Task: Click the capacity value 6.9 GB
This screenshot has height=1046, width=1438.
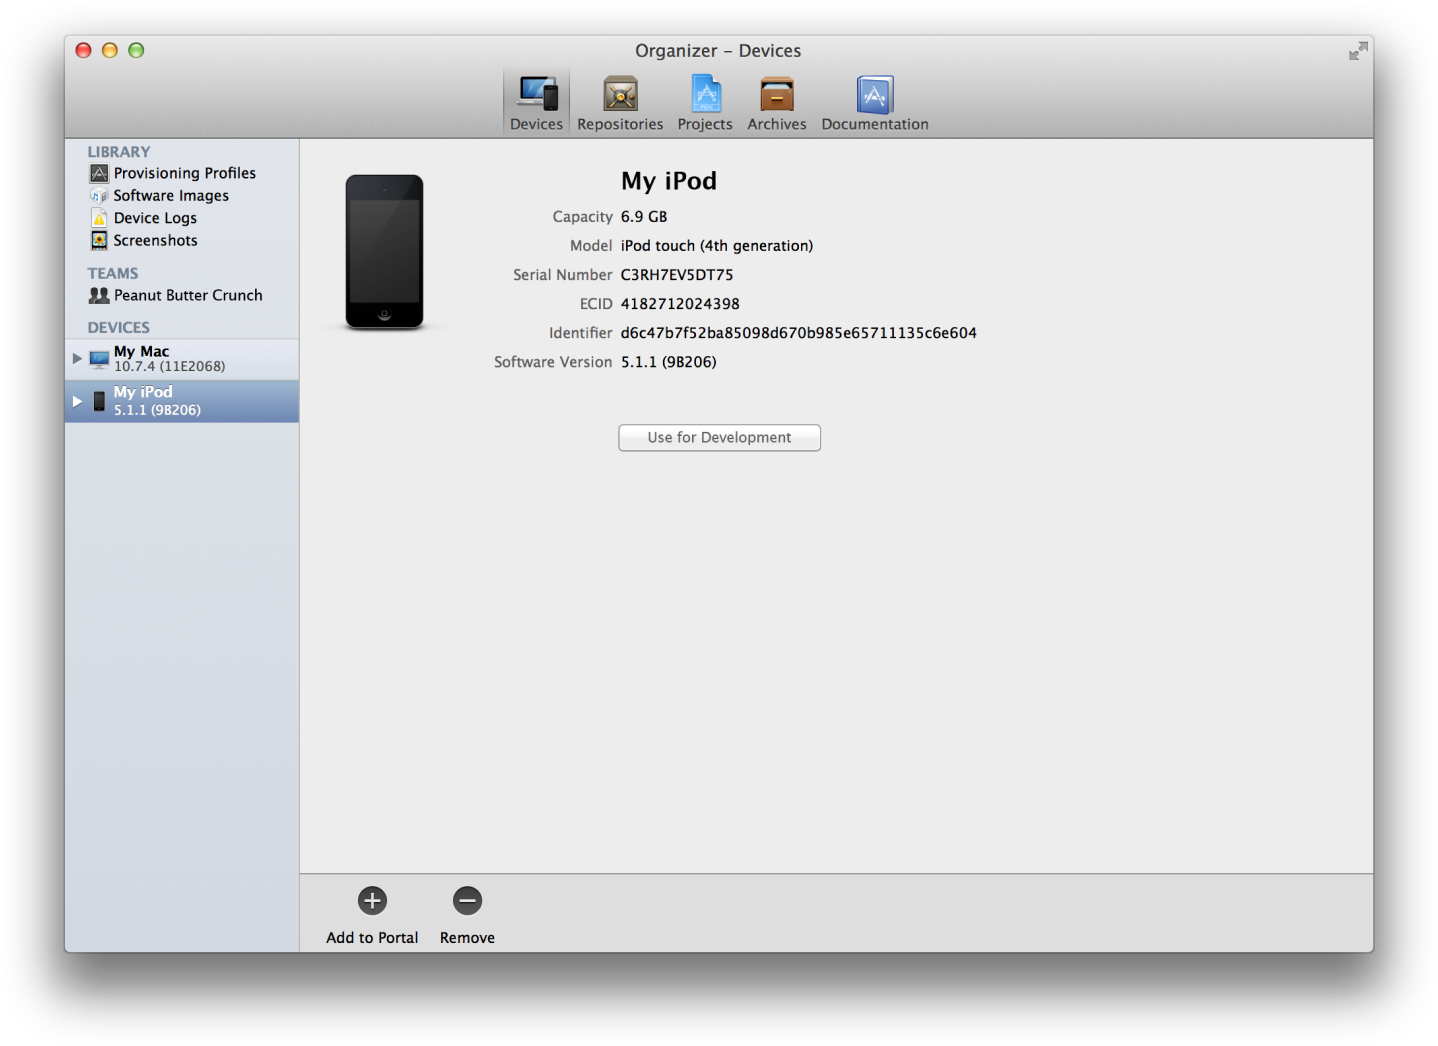Action: [644, 217]
